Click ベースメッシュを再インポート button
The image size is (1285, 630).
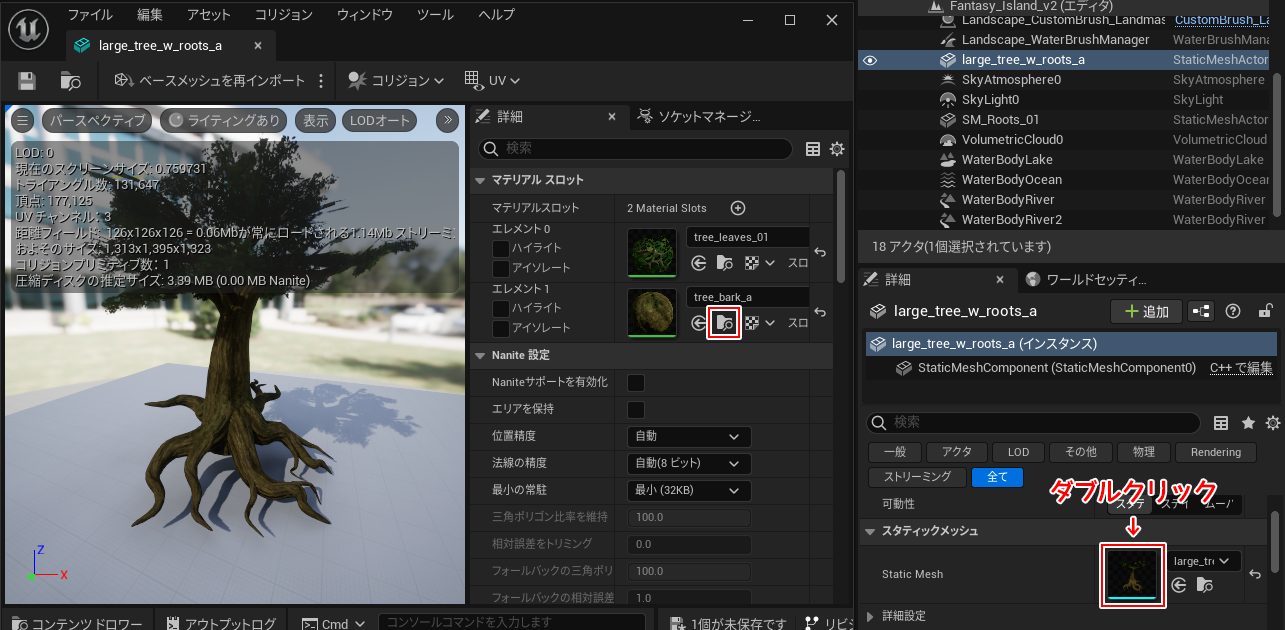(209, 81)
